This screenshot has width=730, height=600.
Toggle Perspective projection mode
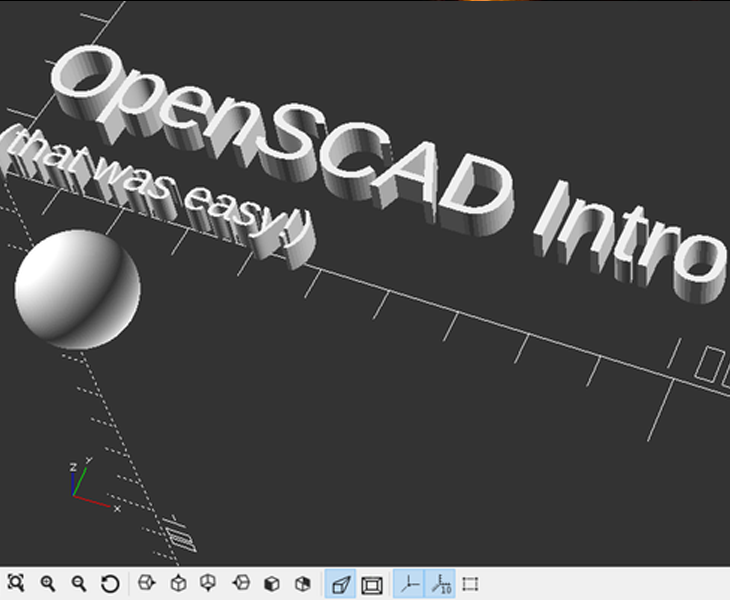coord(340,584)
